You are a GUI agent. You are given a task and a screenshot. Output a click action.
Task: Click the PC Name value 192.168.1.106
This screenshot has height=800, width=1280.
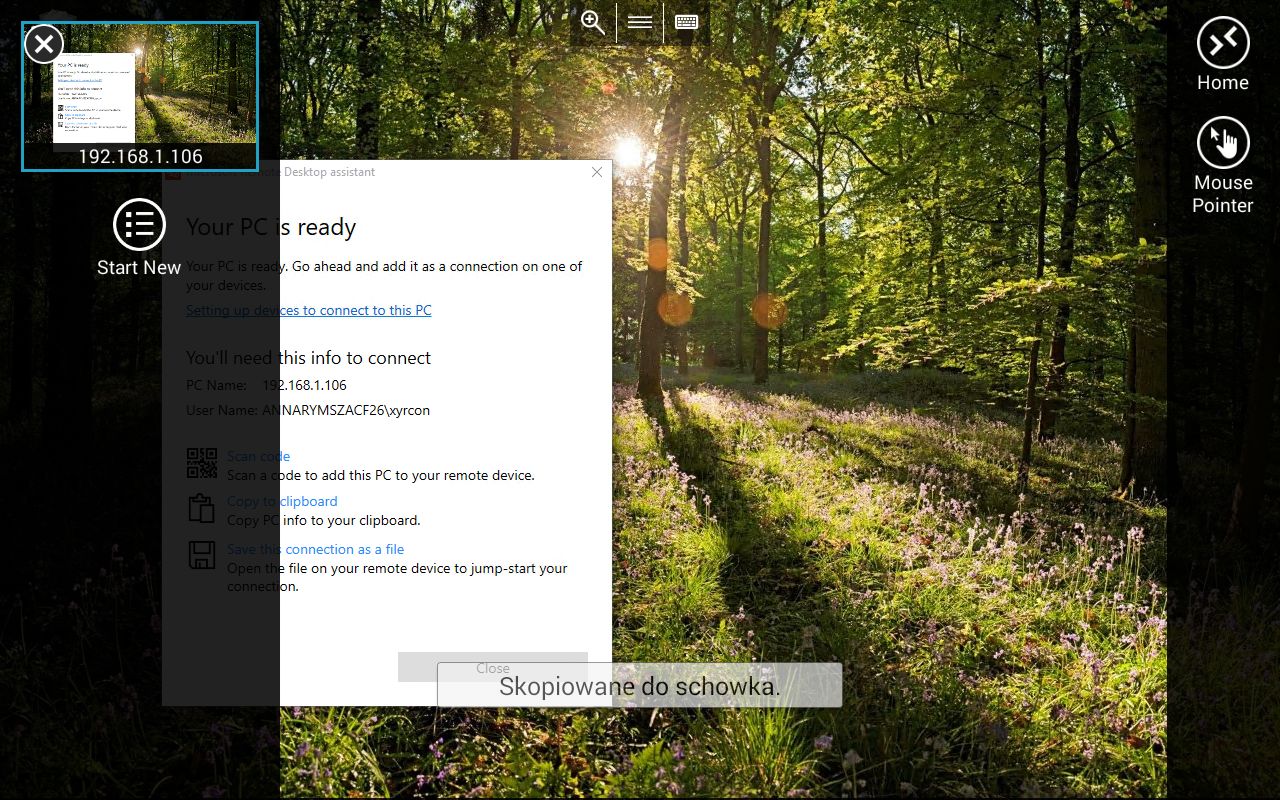click(304, 385)
